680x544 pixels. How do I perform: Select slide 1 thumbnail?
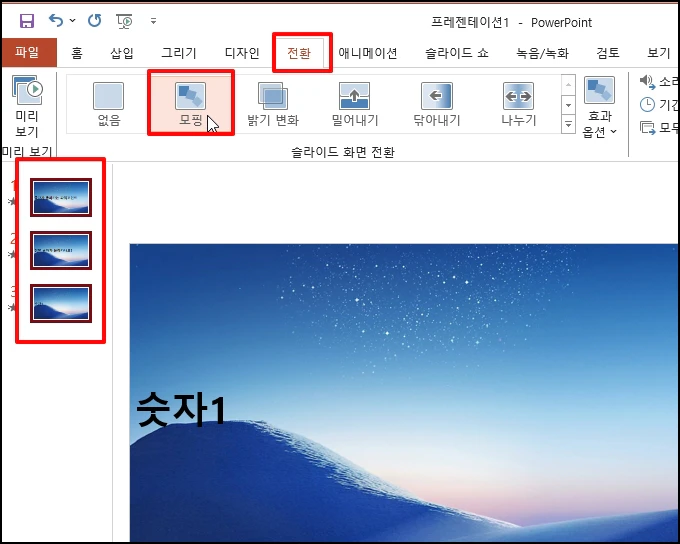pyautogui.click(x=61, y=197)
